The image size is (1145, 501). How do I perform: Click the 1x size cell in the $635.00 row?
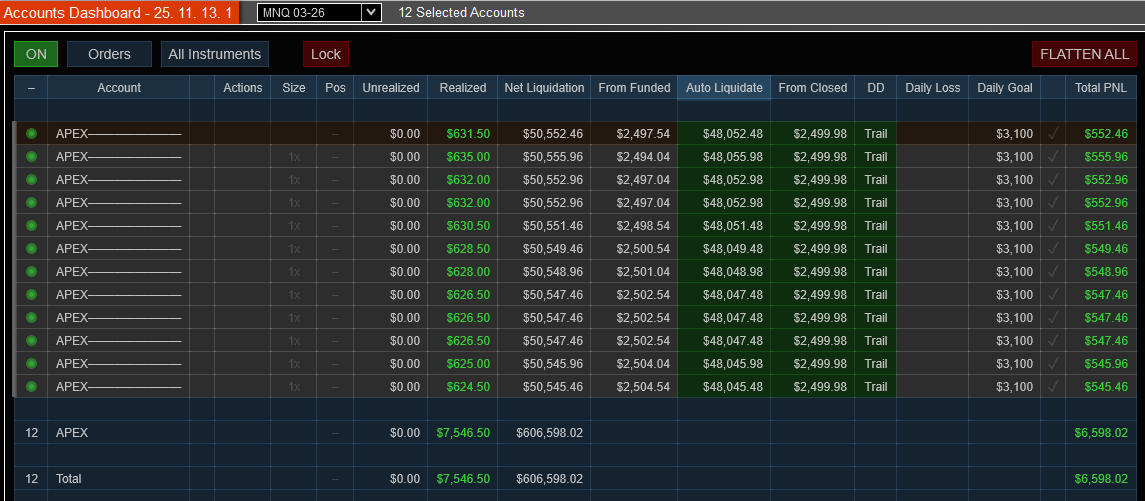coord(294,156)
